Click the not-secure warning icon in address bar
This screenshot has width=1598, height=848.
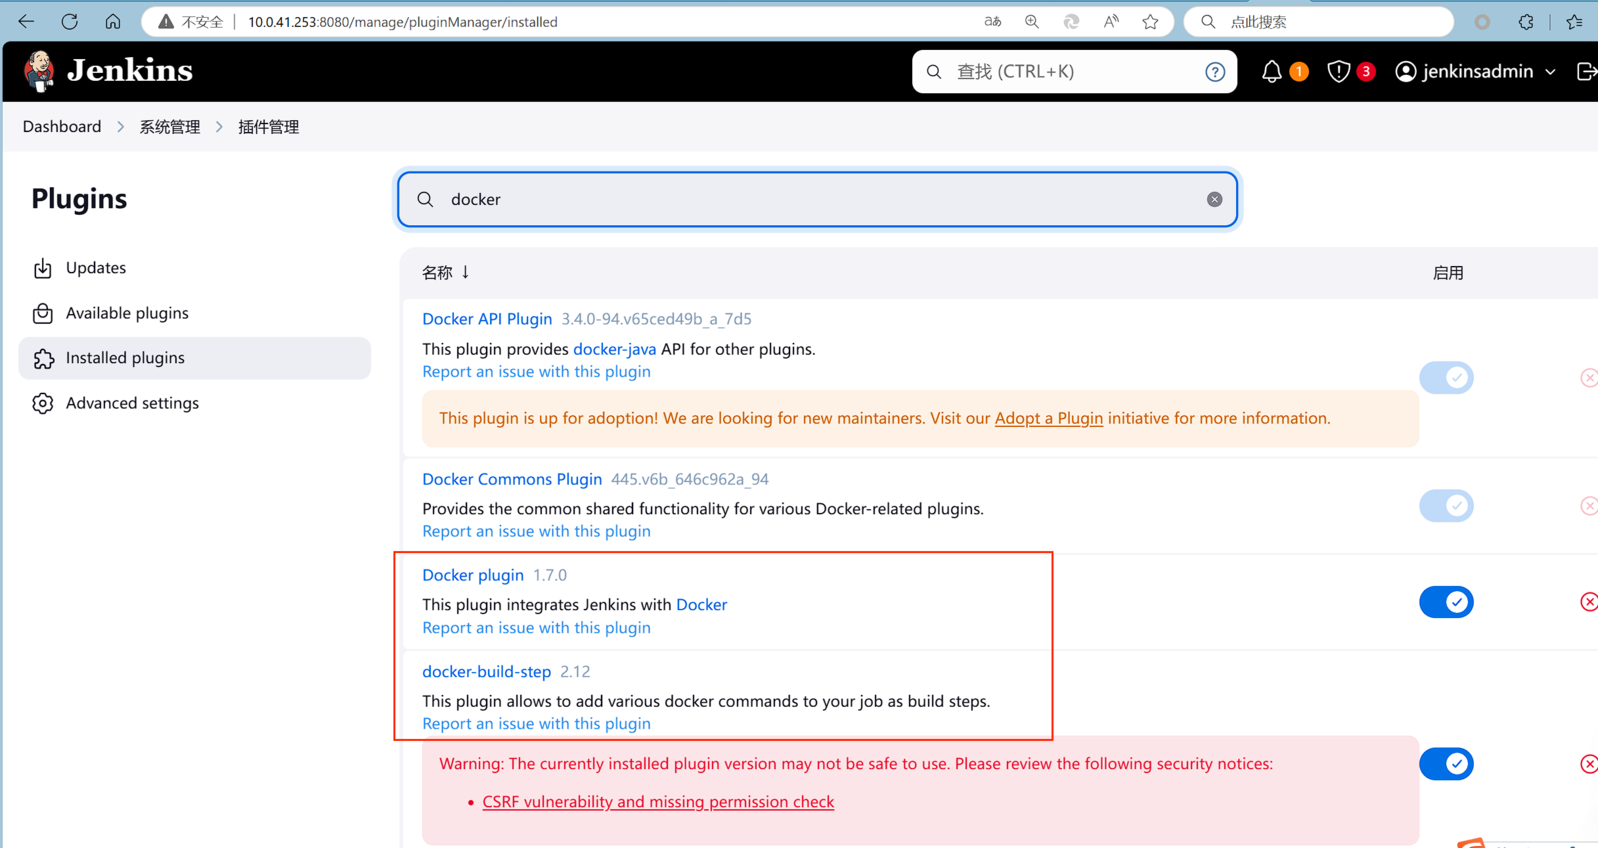point(166,22)
